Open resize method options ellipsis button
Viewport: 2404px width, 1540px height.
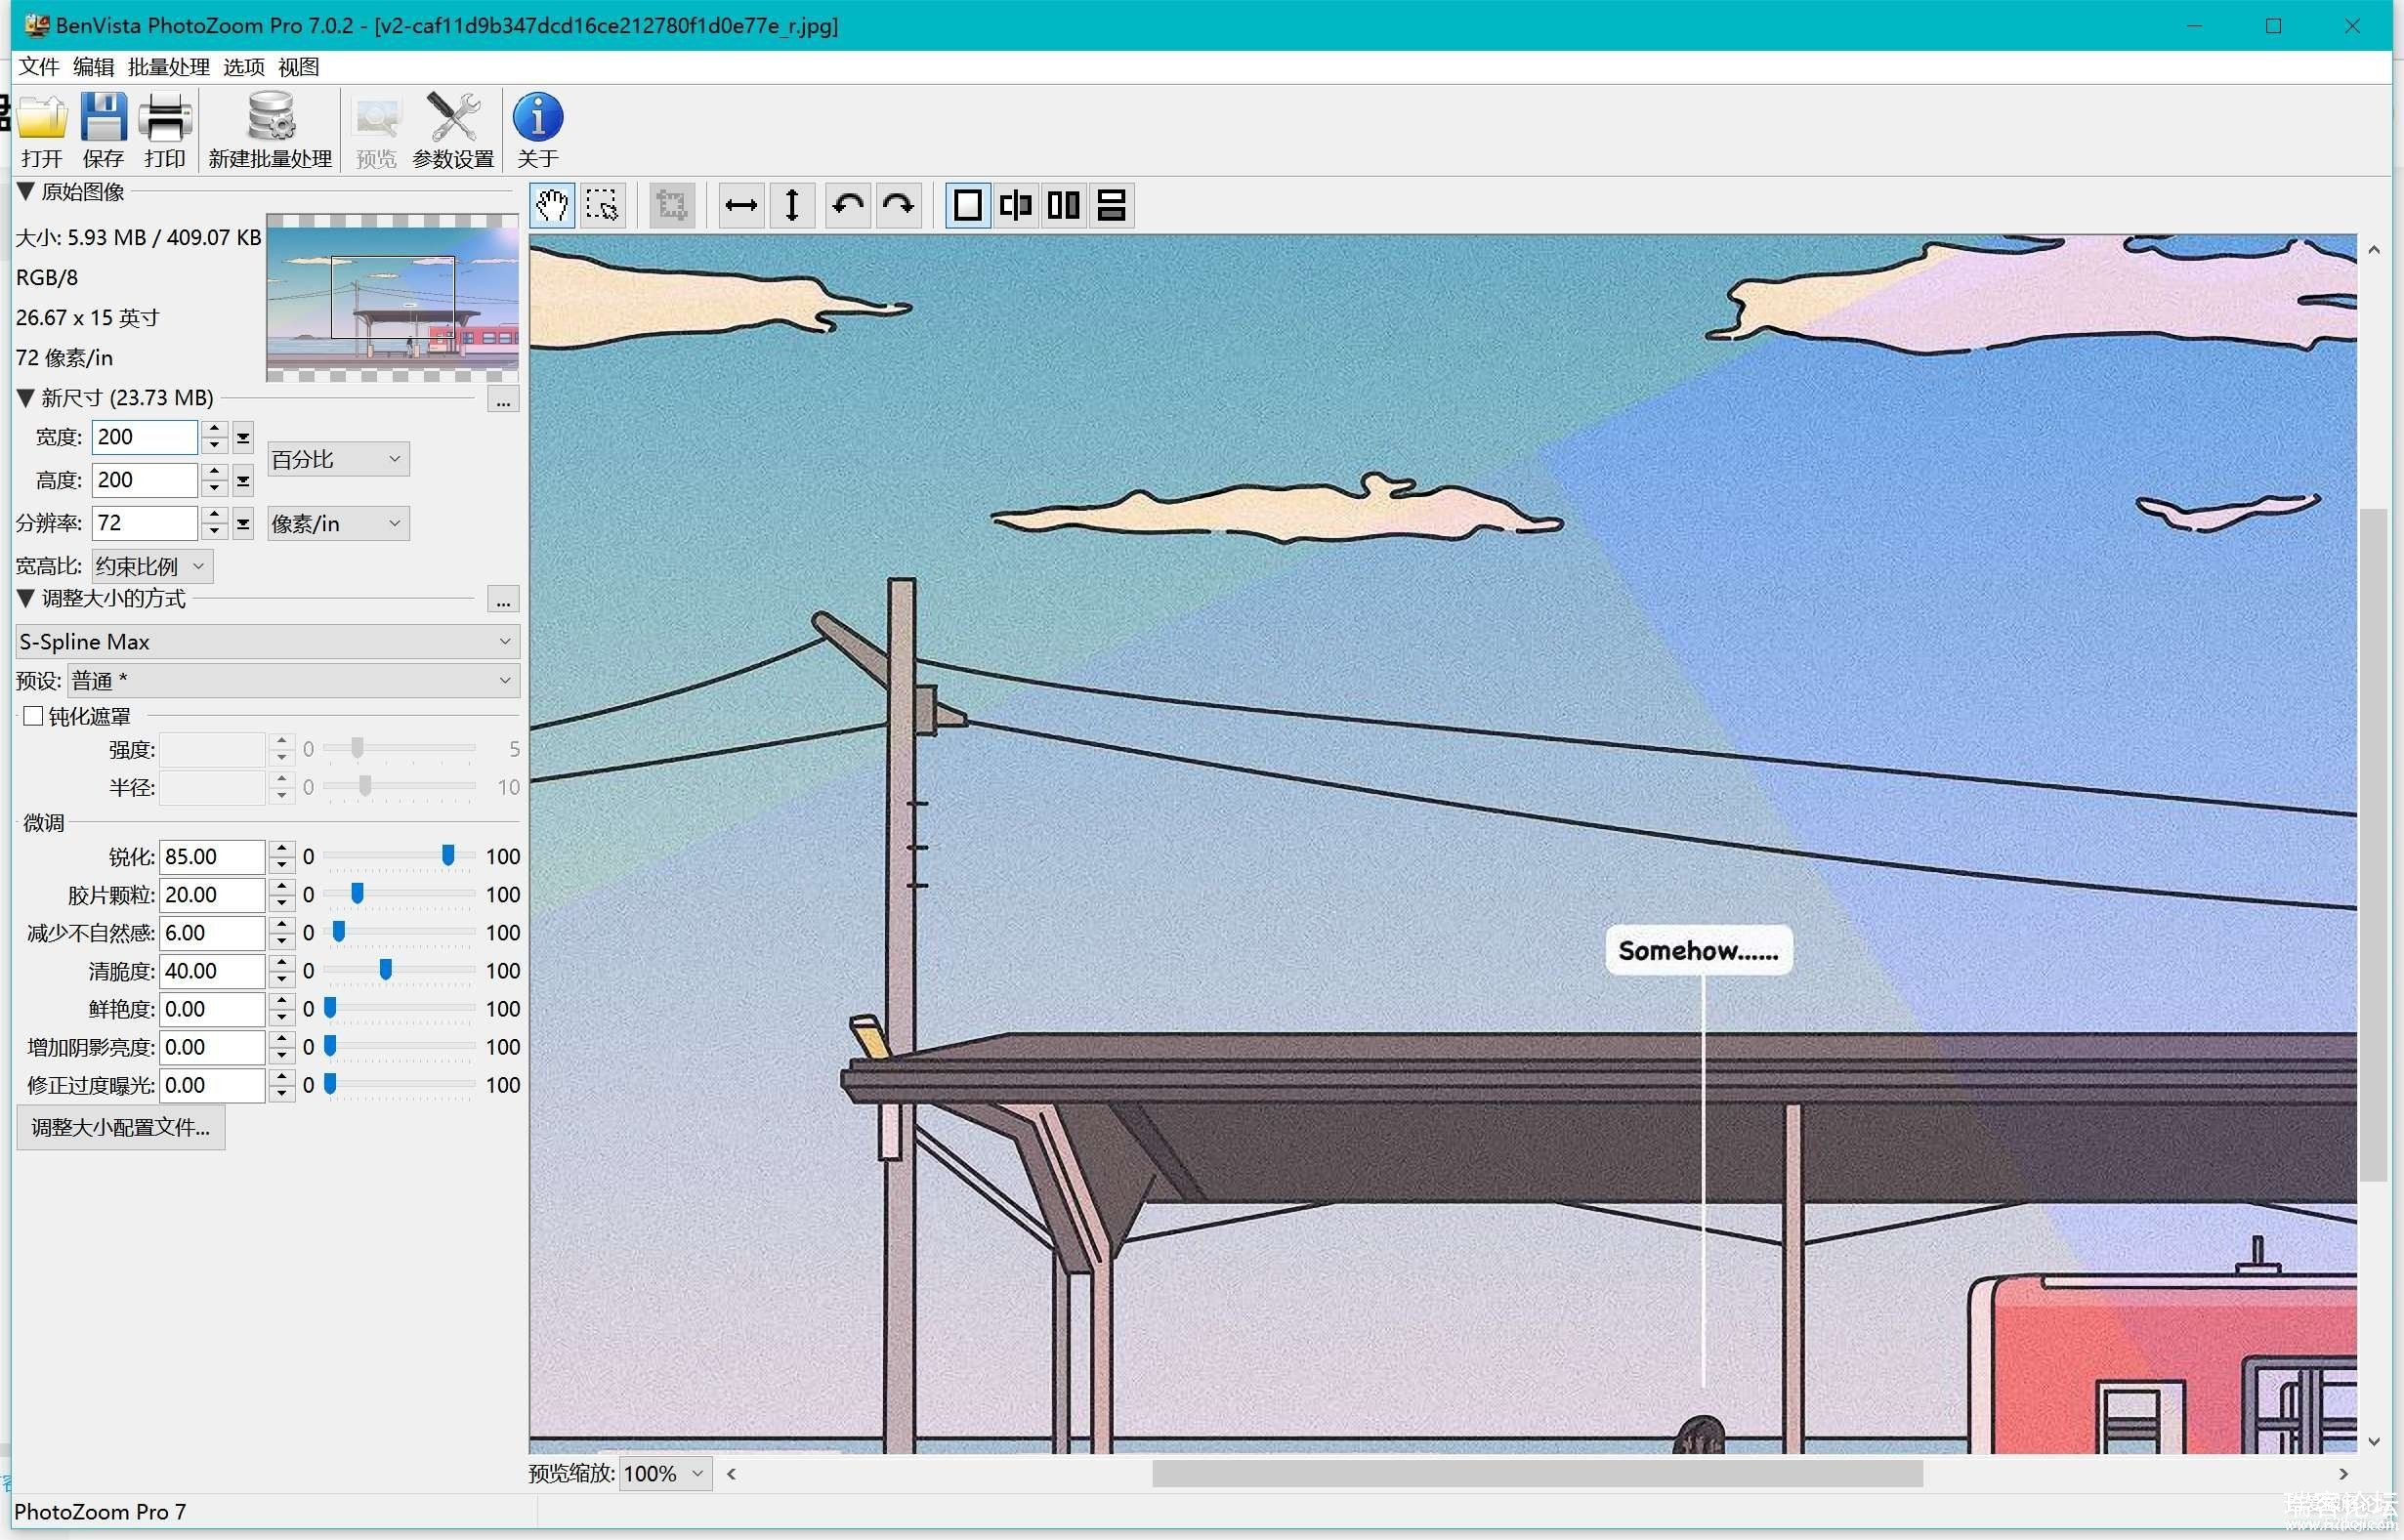pyautogui.click(x=503, y=601)
